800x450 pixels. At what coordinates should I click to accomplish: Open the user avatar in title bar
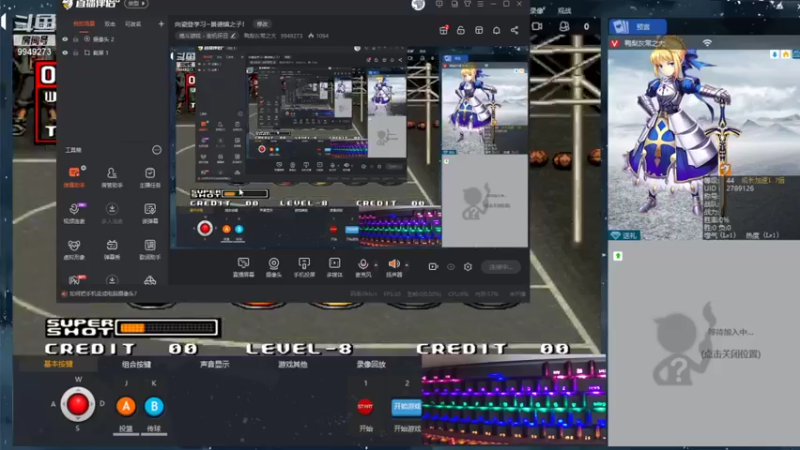[x=418, y=5]
